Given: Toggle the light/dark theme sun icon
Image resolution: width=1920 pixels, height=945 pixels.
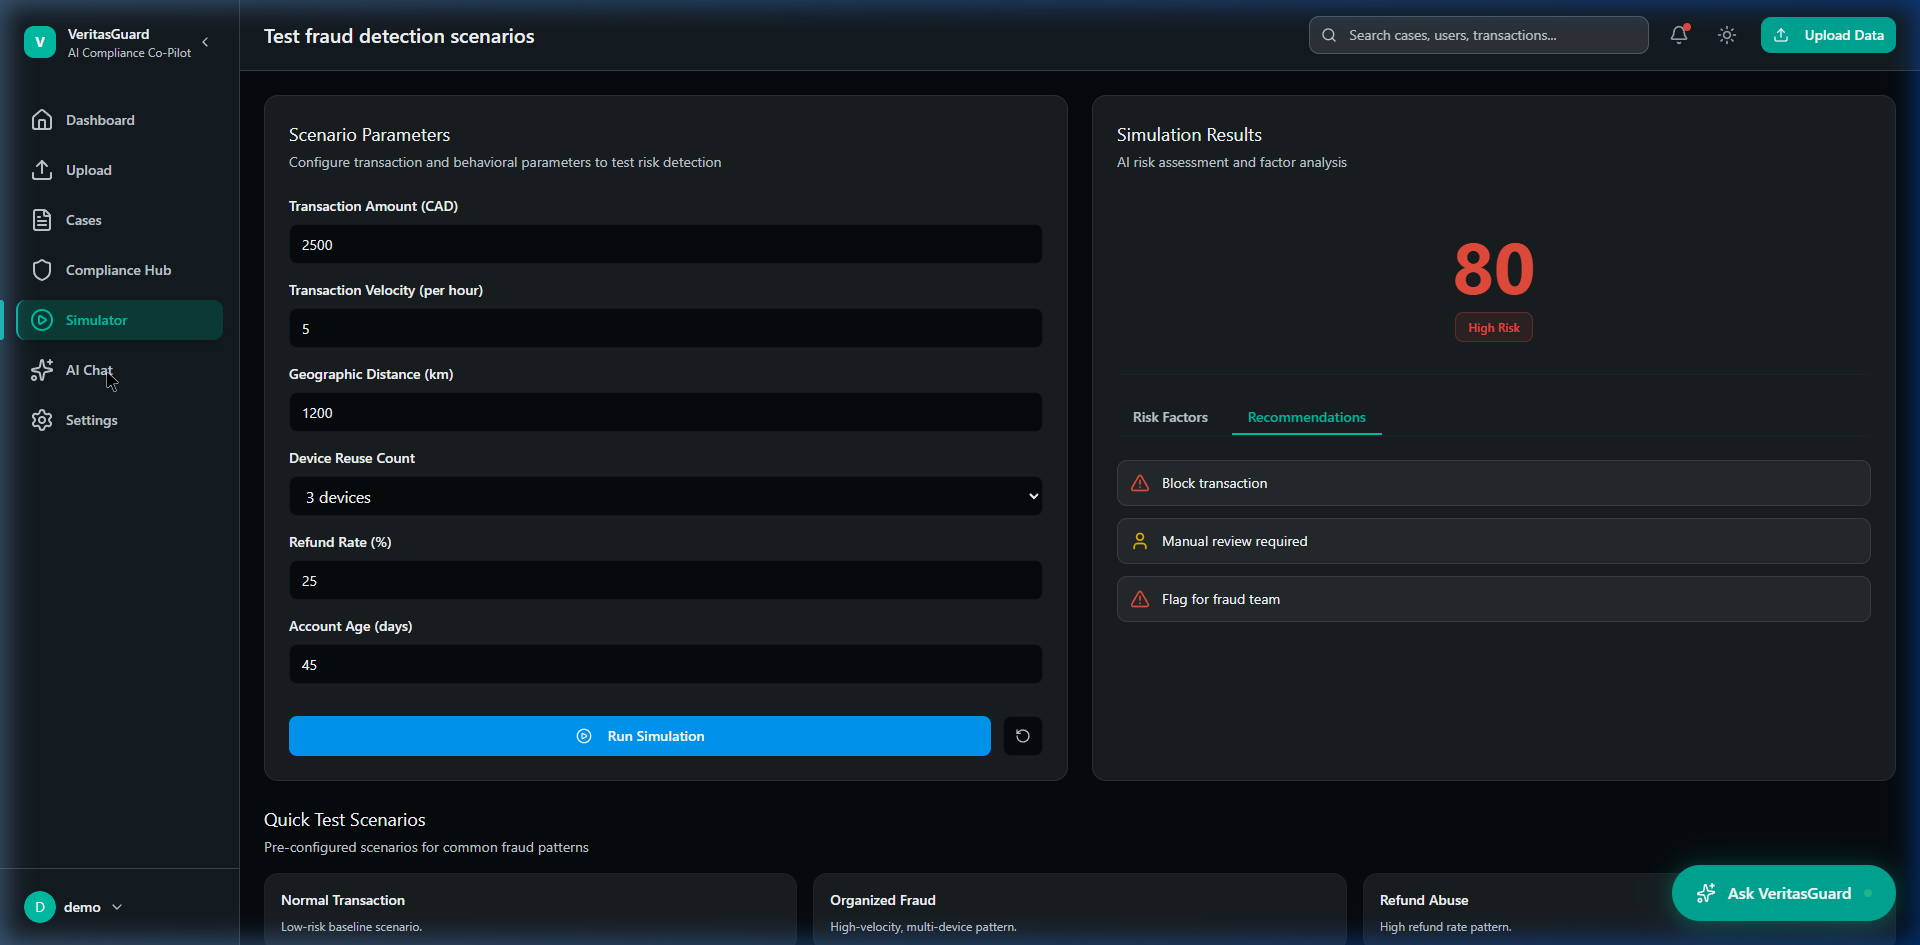Looking at the screenshot, I should (1727, 35).
